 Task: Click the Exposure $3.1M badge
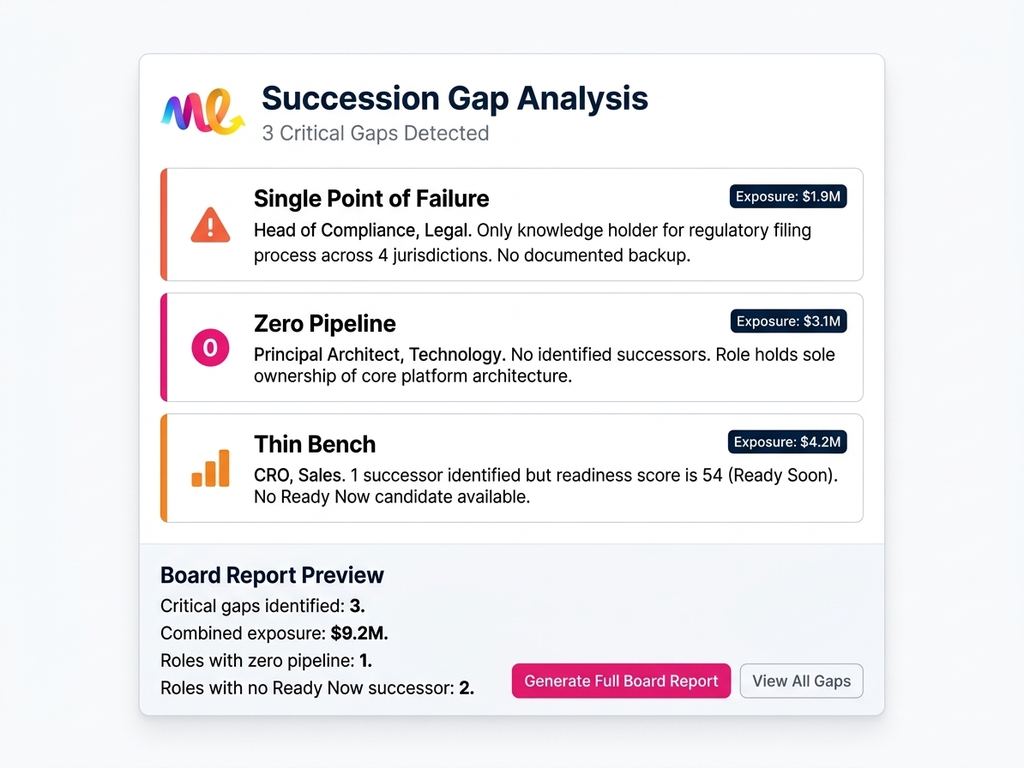(x=788, y=321)
